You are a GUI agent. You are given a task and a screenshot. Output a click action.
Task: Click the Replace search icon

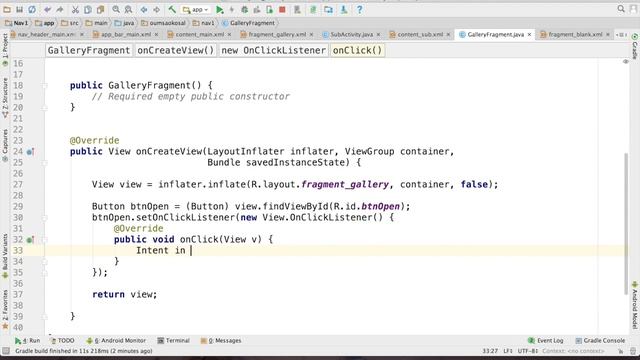[x=128, y=9]
